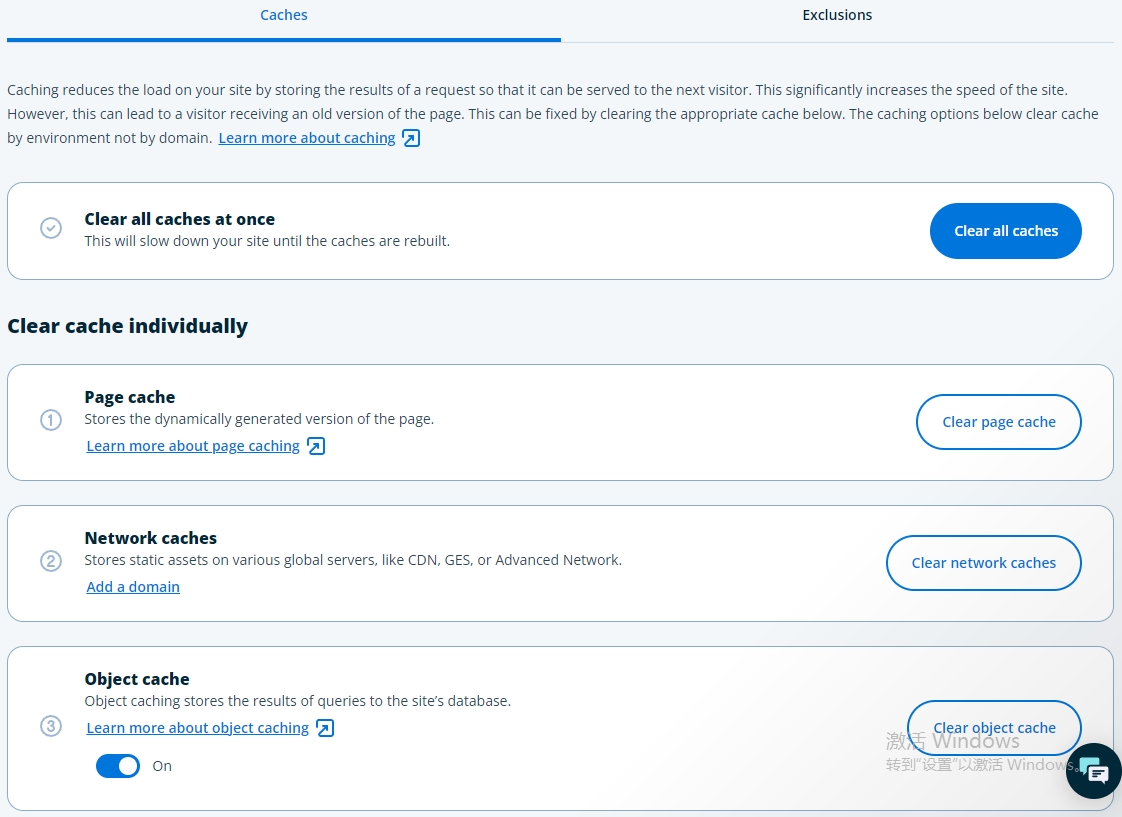Disable the Object cache toggle

coord(118,766)
